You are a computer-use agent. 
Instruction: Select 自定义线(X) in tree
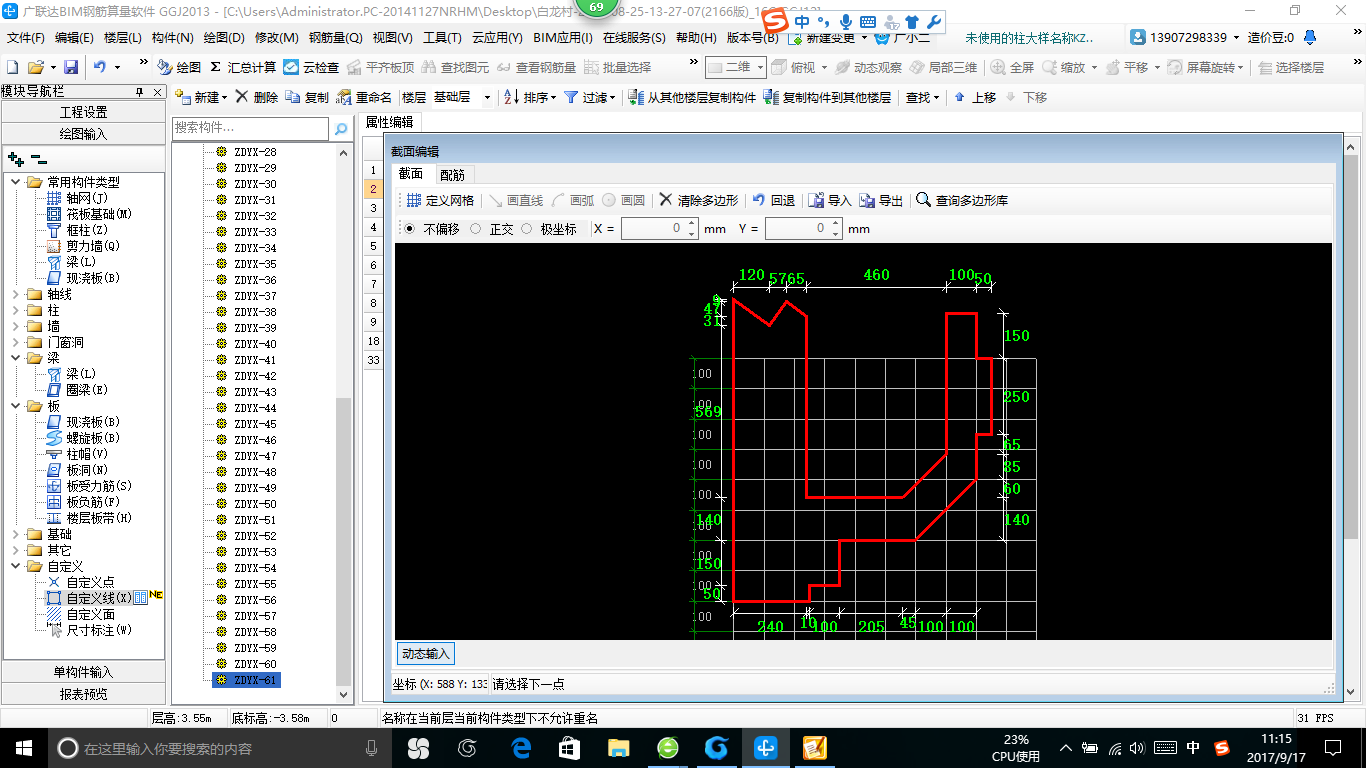[99, 598]
